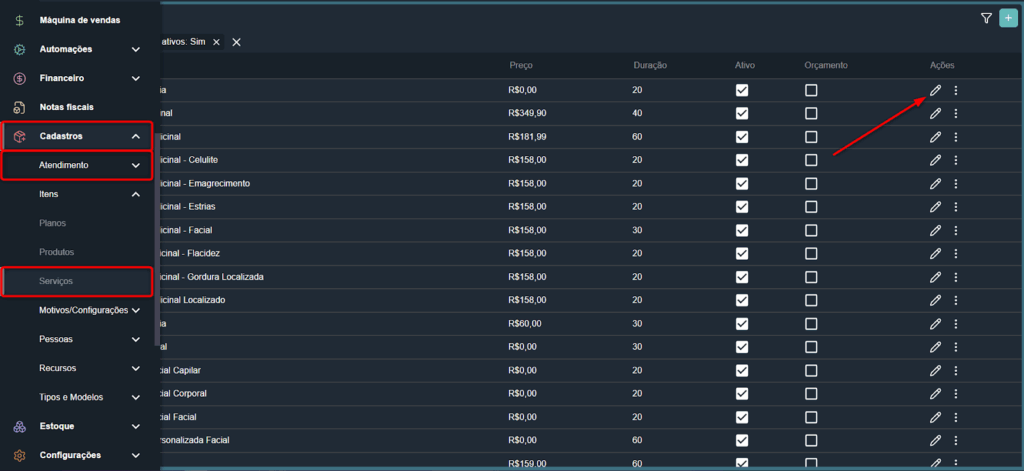Click the Estoque cubes icon in sidebar
This screenshot has width=1024, height=471.
pos(19,427)
